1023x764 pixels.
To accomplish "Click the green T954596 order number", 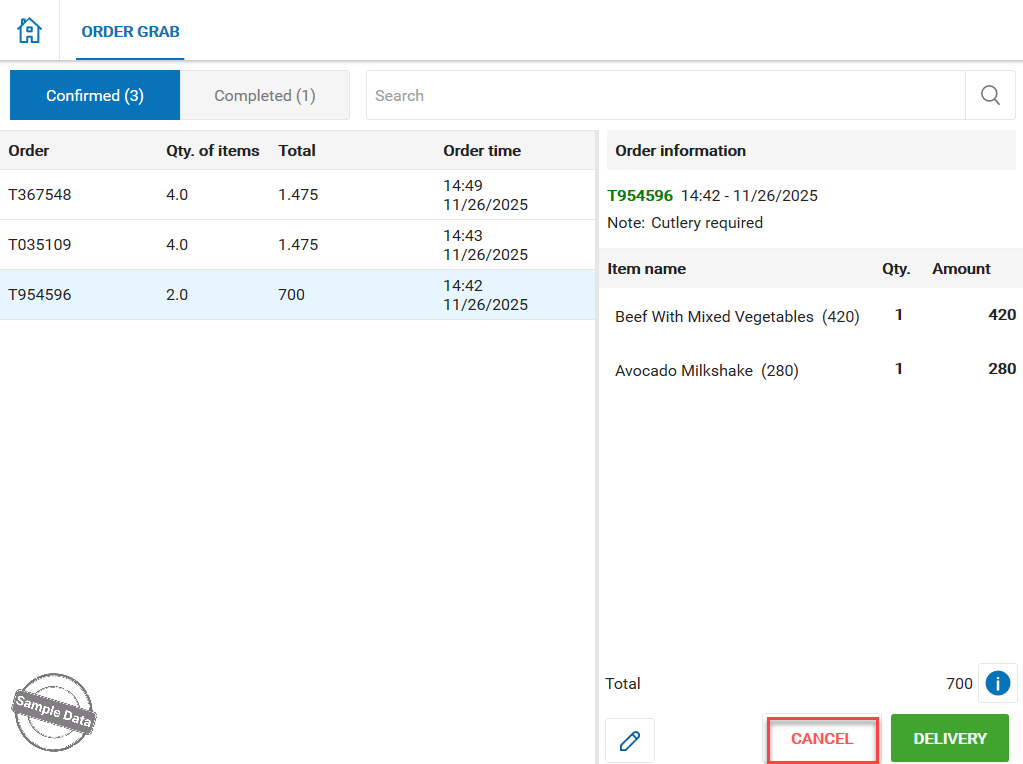I will point(640,196).
